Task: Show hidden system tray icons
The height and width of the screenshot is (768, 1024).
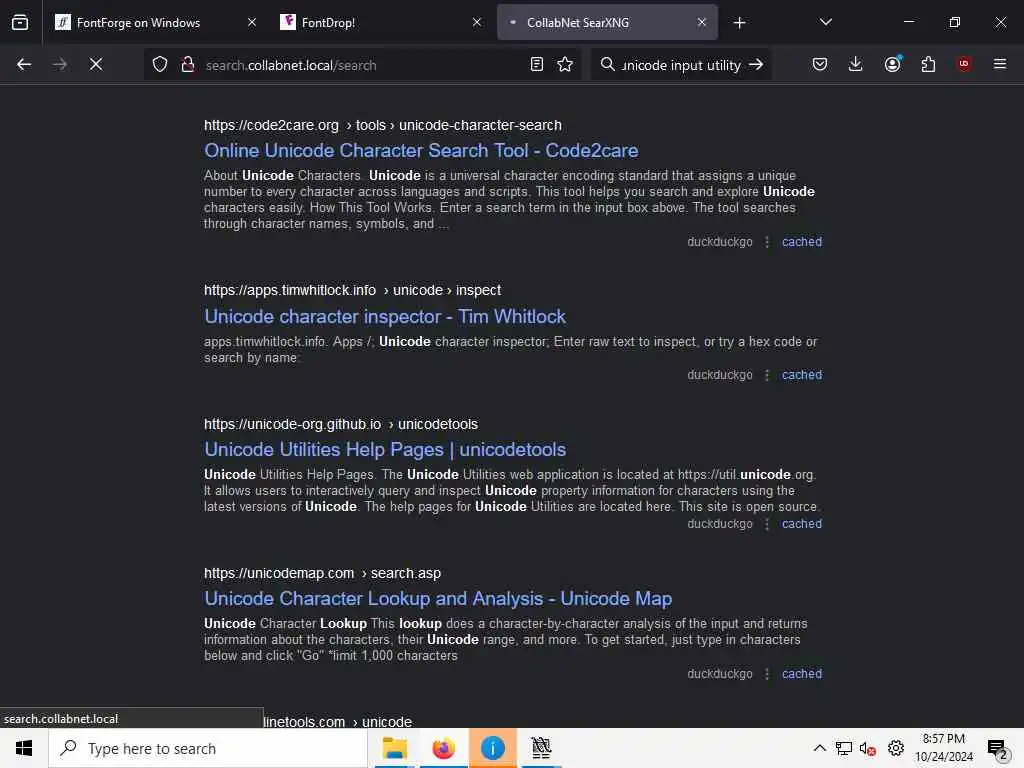Action: point(820,748)
